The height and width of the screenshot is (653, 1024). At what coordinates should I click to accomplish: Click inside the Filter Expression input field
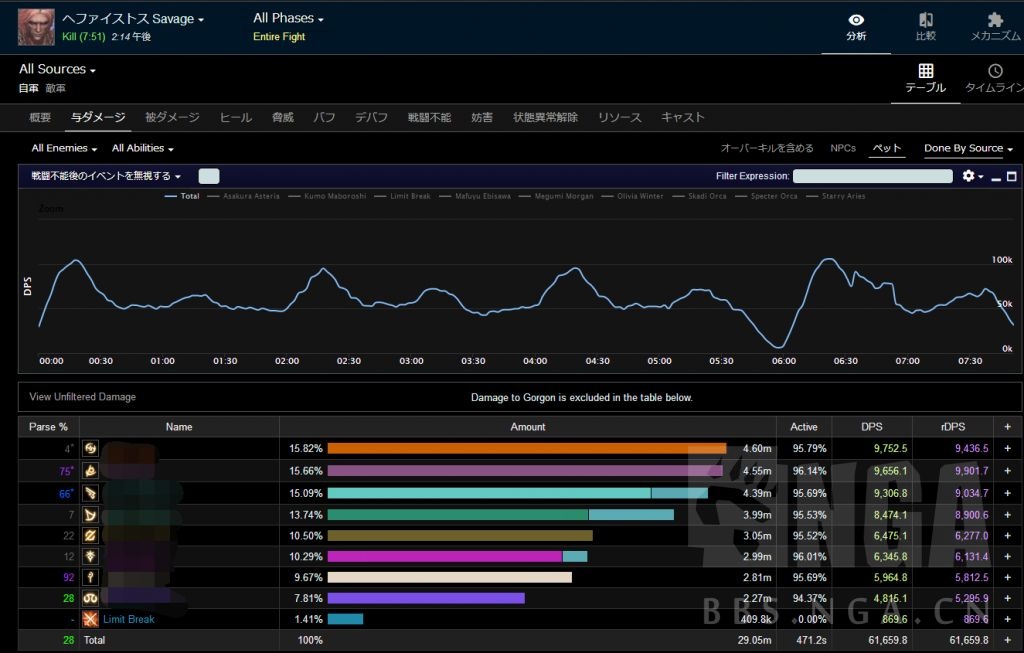(x=872, y=176)
